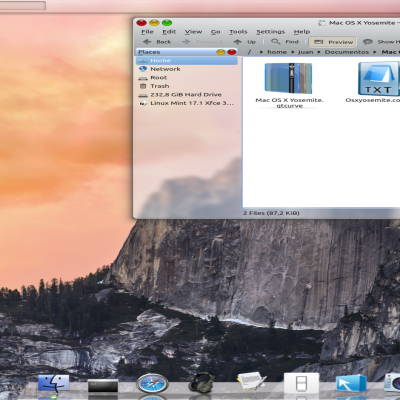
Task: Click the Trash bin icon in Places
Action: point(143,86)
